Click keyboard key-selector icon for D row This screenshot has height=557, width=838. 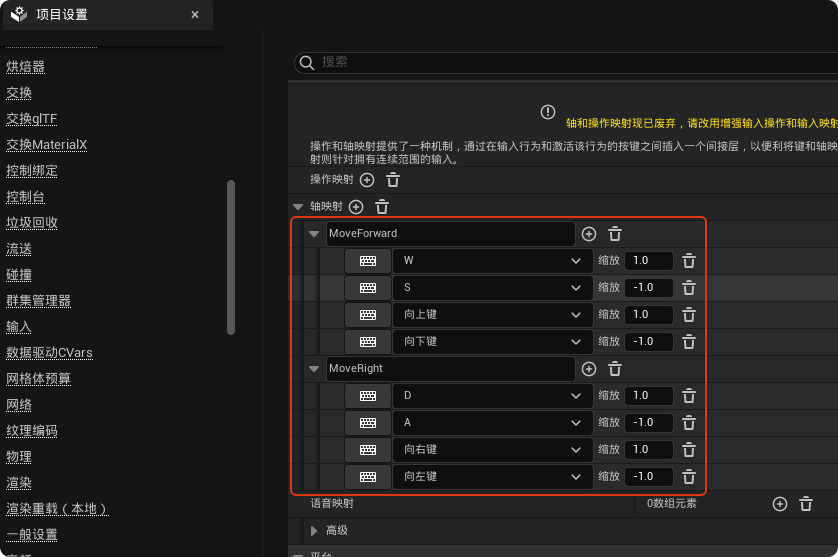click(x=368, y=396)
